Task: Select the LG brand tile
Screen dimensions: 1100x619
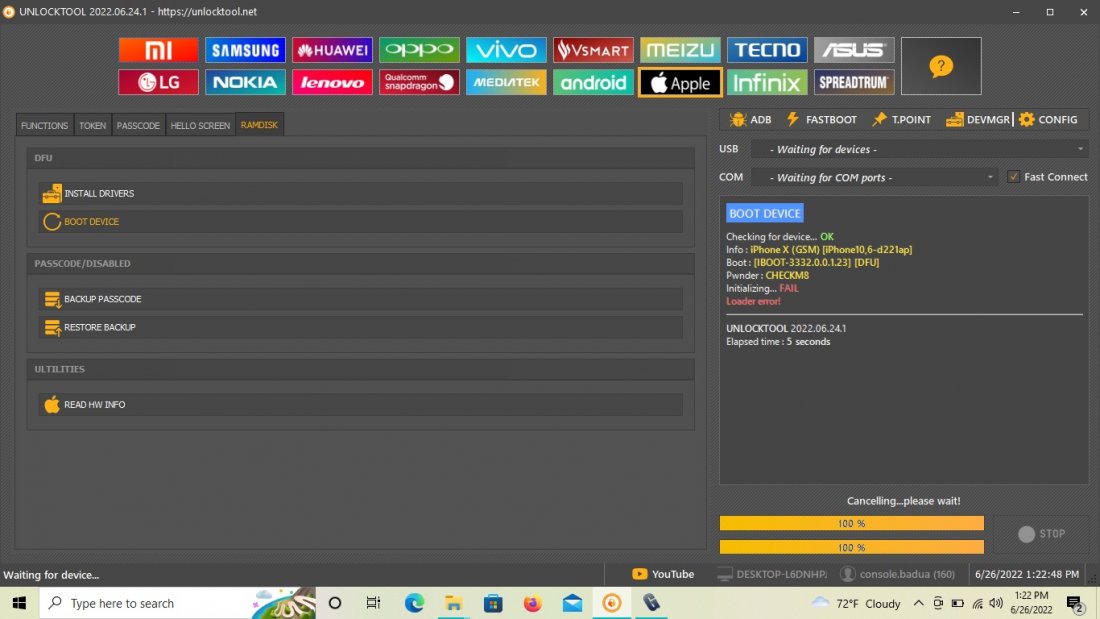Action: [x=158, y=82]
